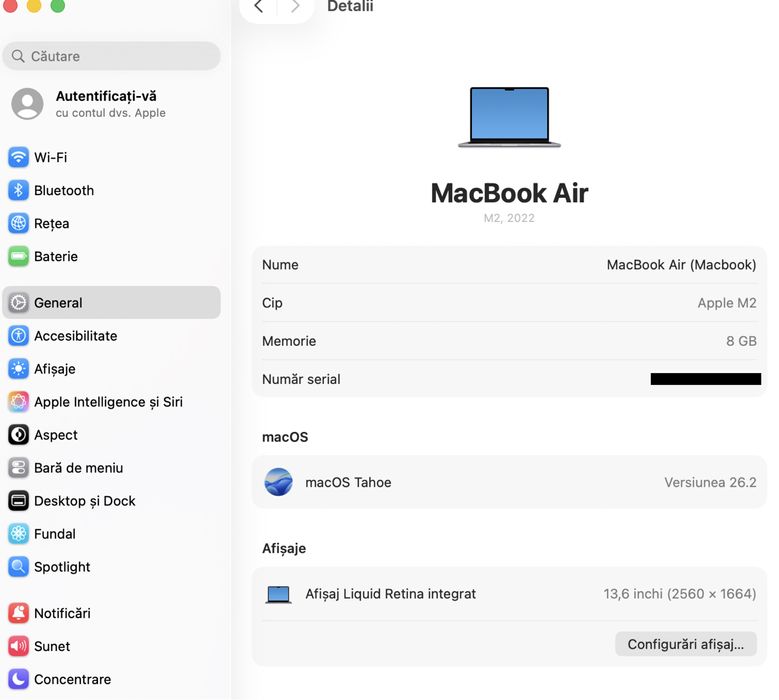This screenshot has width=779, height=700.
Task: Click the Bară de meniu icon
Action: pyautogui.click(x=18, y=467)
